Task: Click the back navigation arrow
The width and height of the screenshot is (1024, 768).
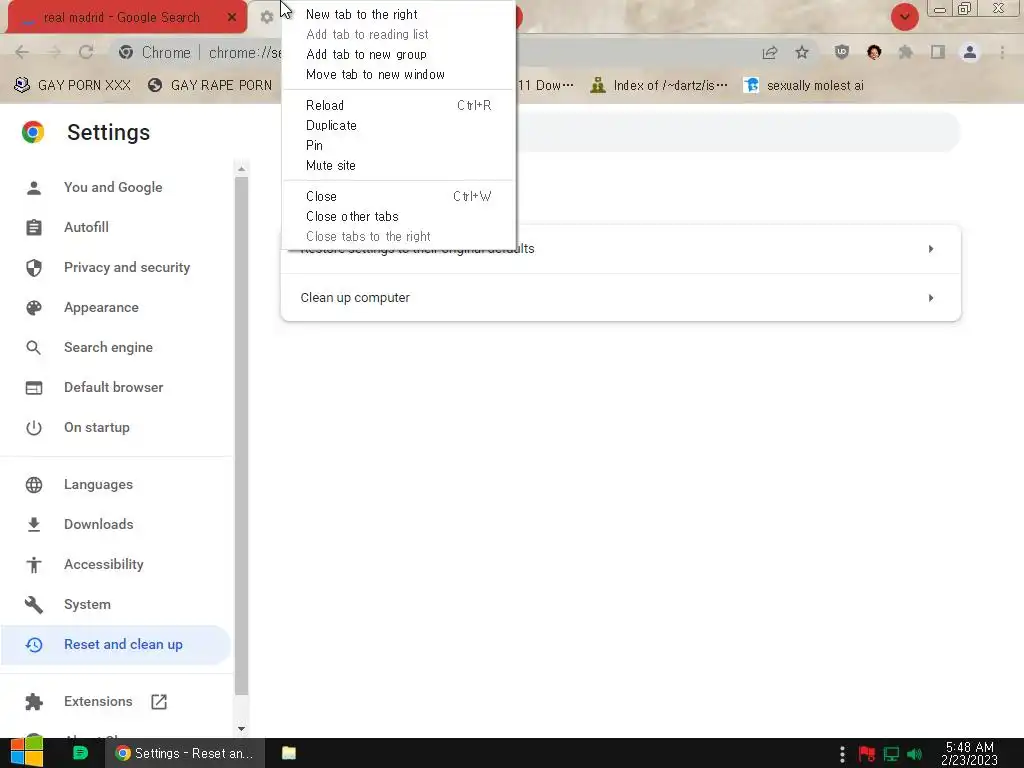Action: click(22, 52)
